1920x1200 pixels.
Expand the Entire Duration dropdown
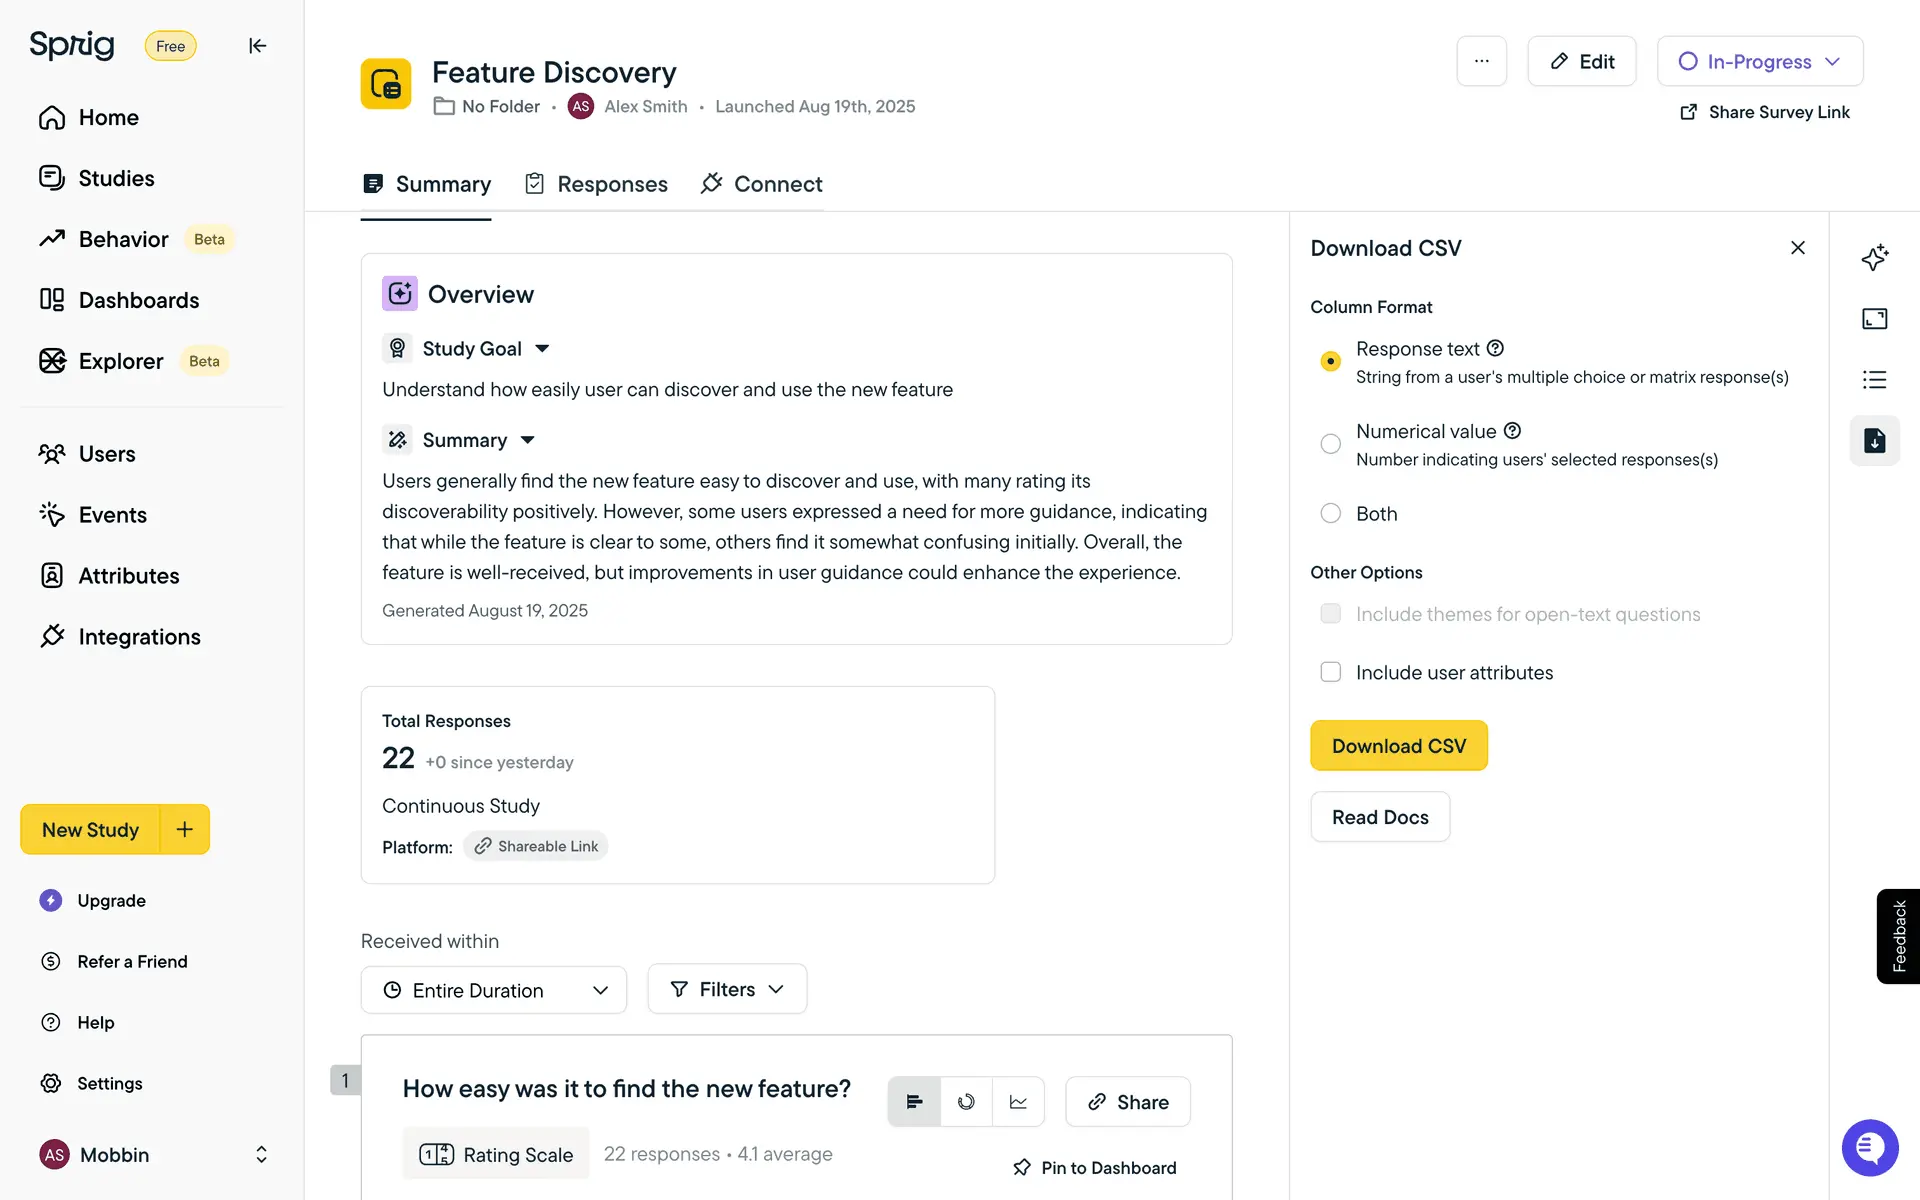(x=494, y=990)
